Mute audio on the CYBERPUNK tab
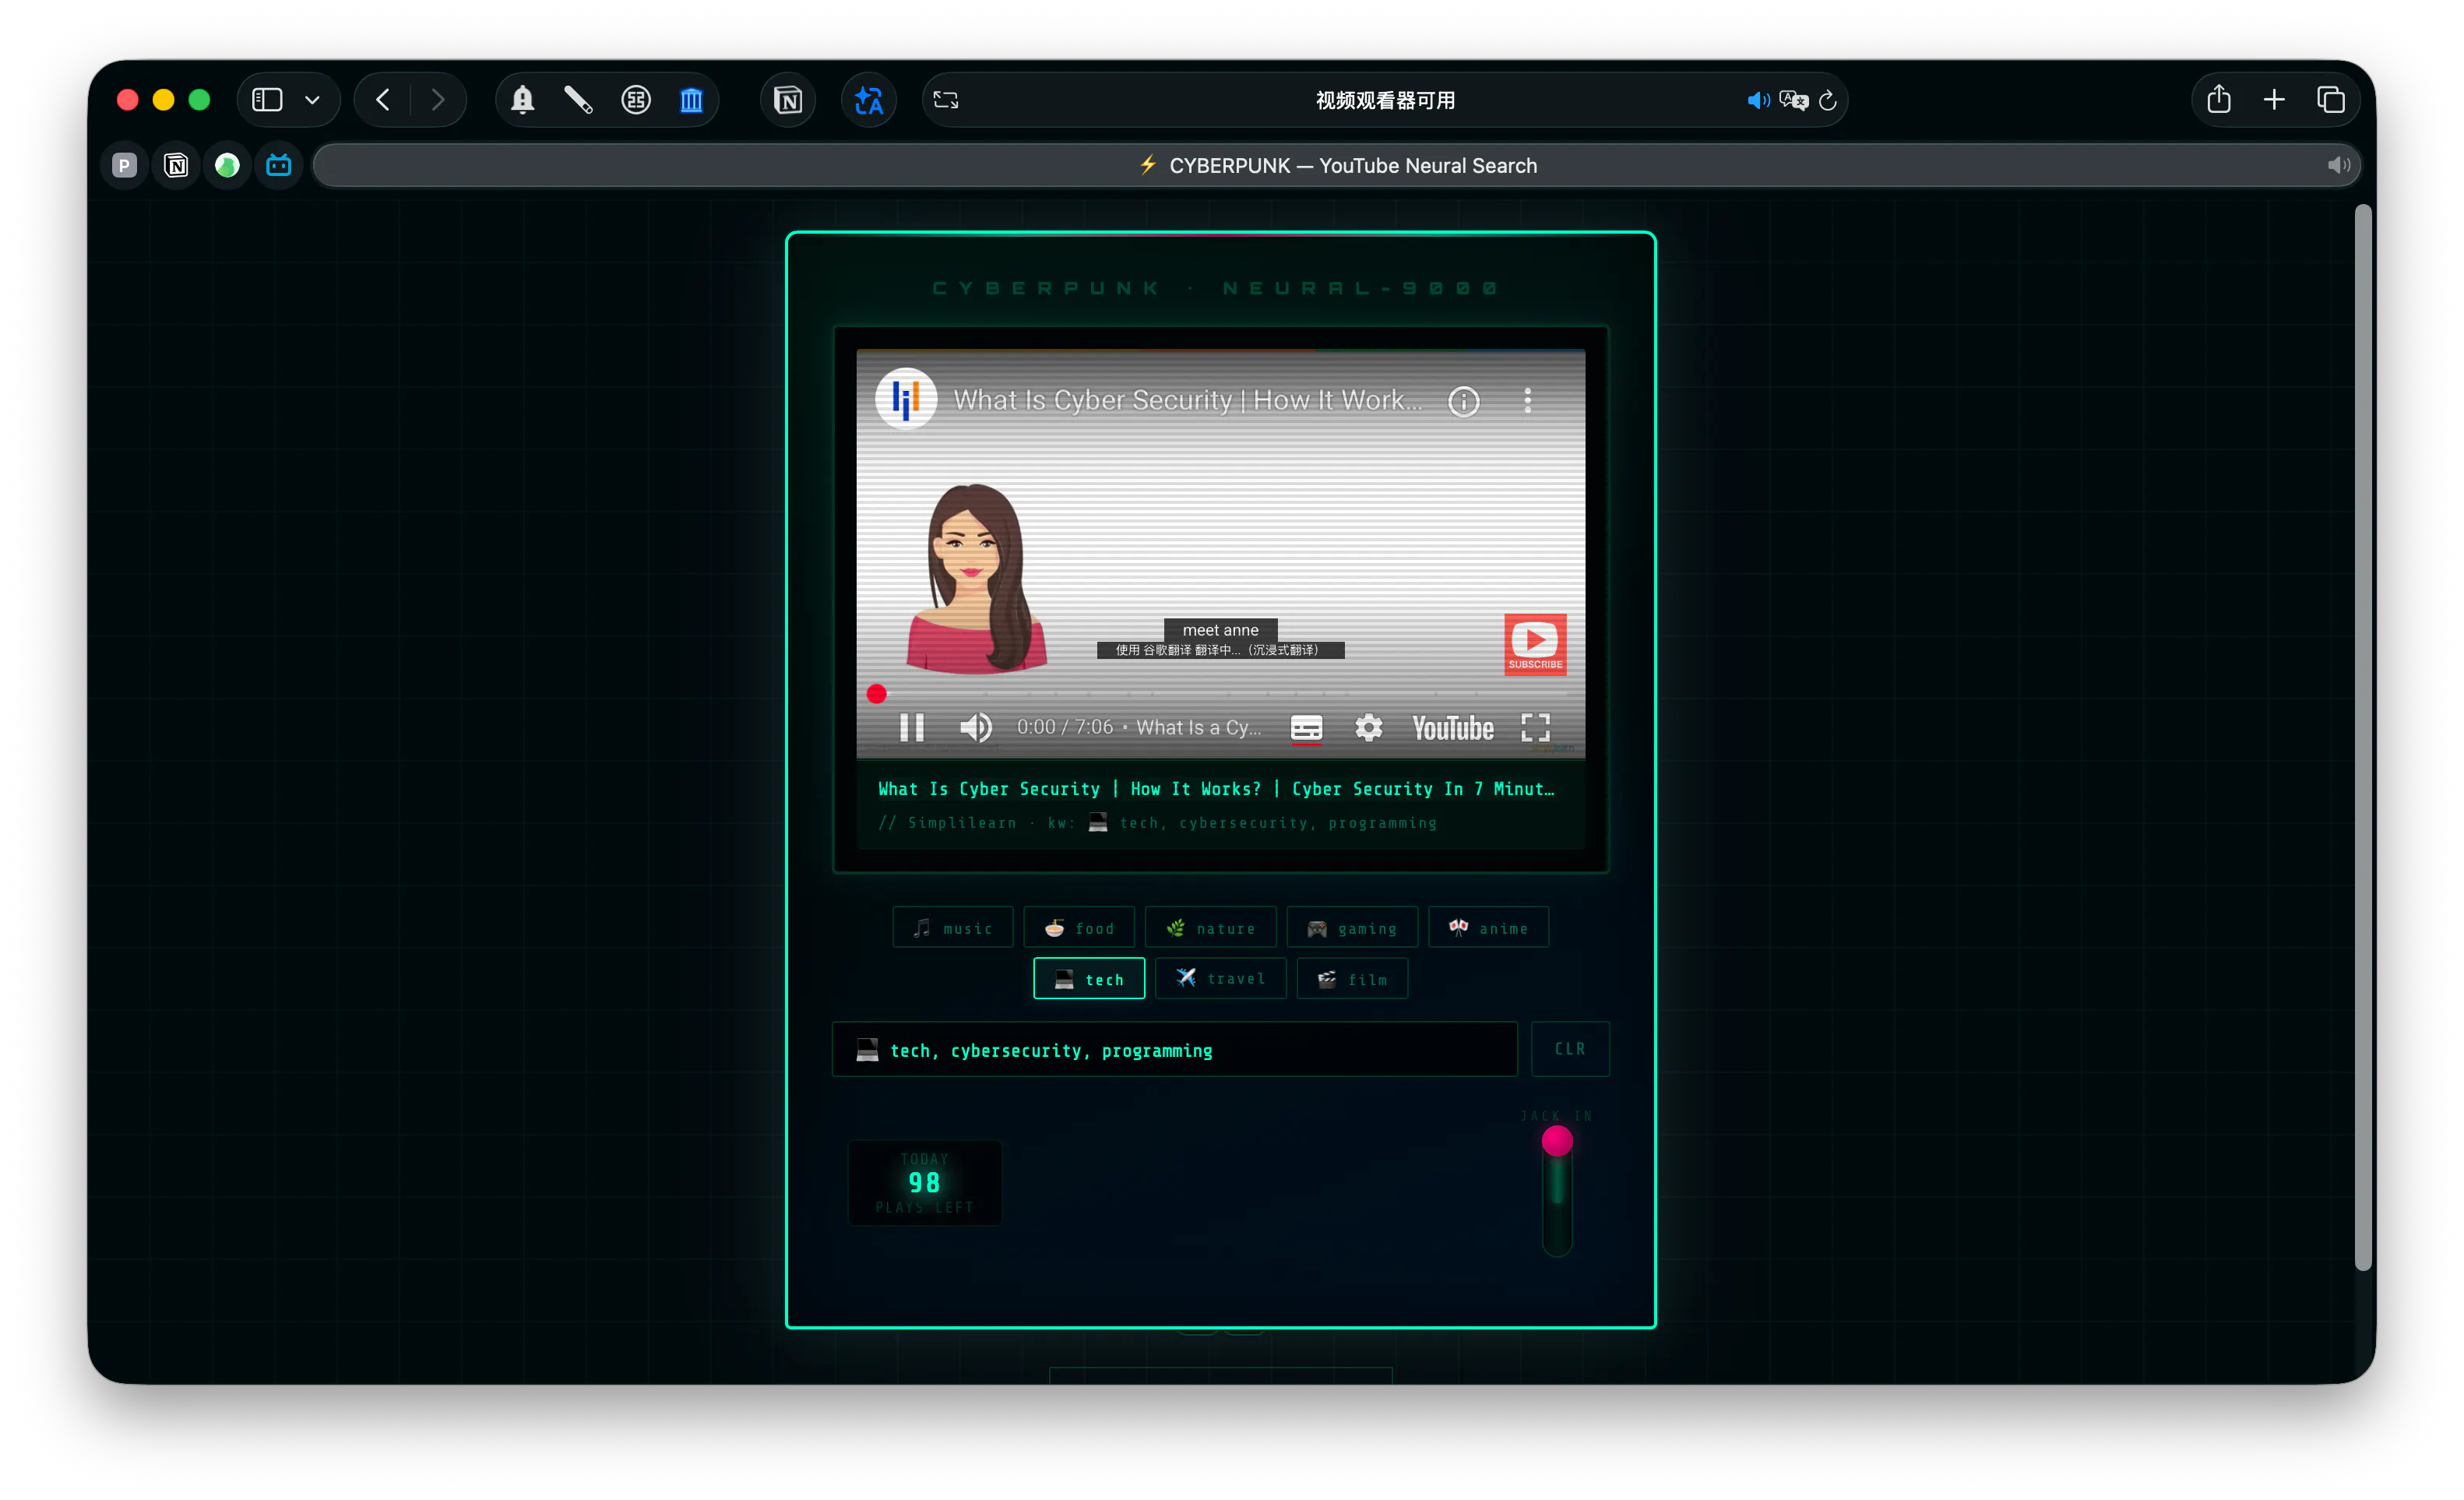This screenshot has height=1500, width=2464. (2338, 165)
